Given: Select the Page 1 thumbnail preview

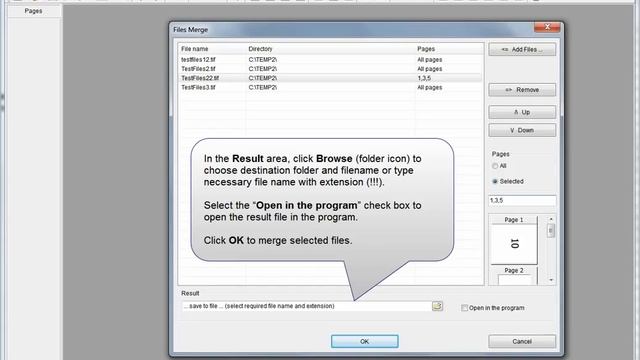Looking at the screenshot, I should [514, 240].
